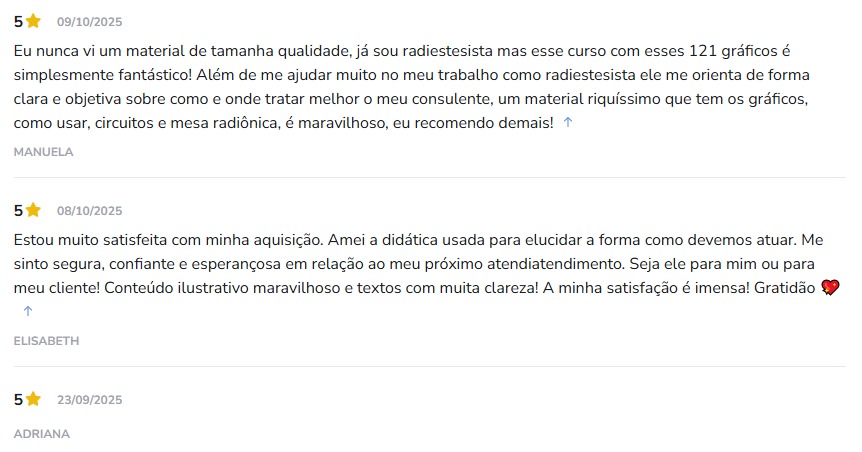
Task: Click the text "Estou muito satisfeita" in the review
Action: (x=90, y=240)
